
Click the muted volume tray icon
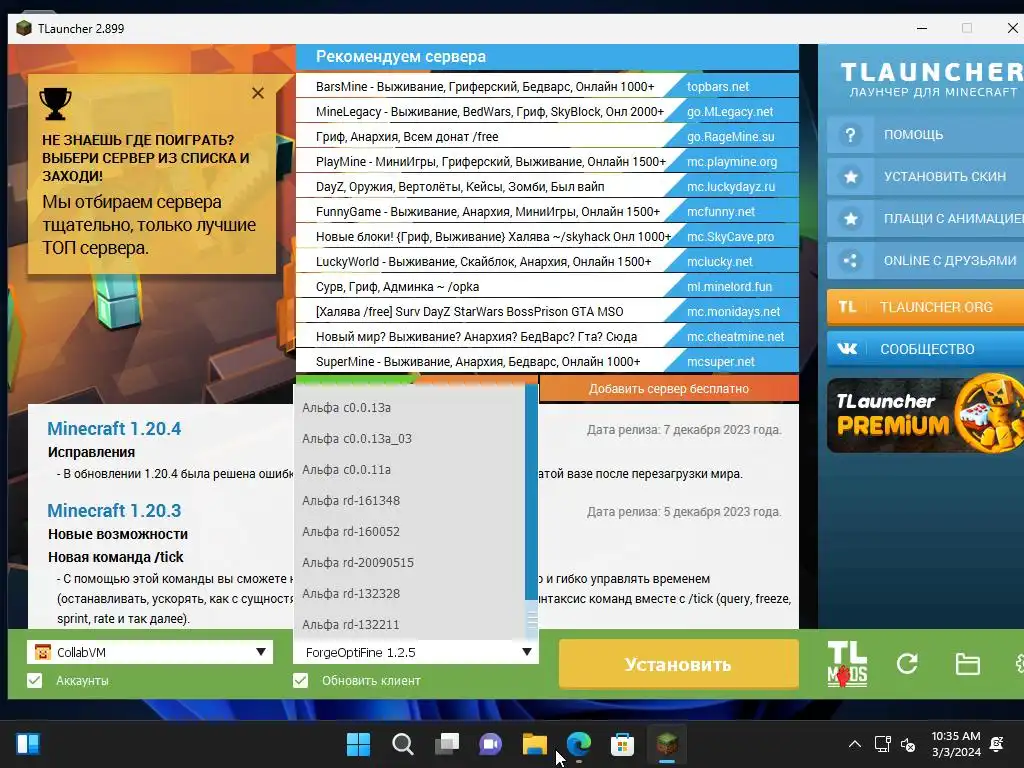pyautogui.click(x=908, y=744)
